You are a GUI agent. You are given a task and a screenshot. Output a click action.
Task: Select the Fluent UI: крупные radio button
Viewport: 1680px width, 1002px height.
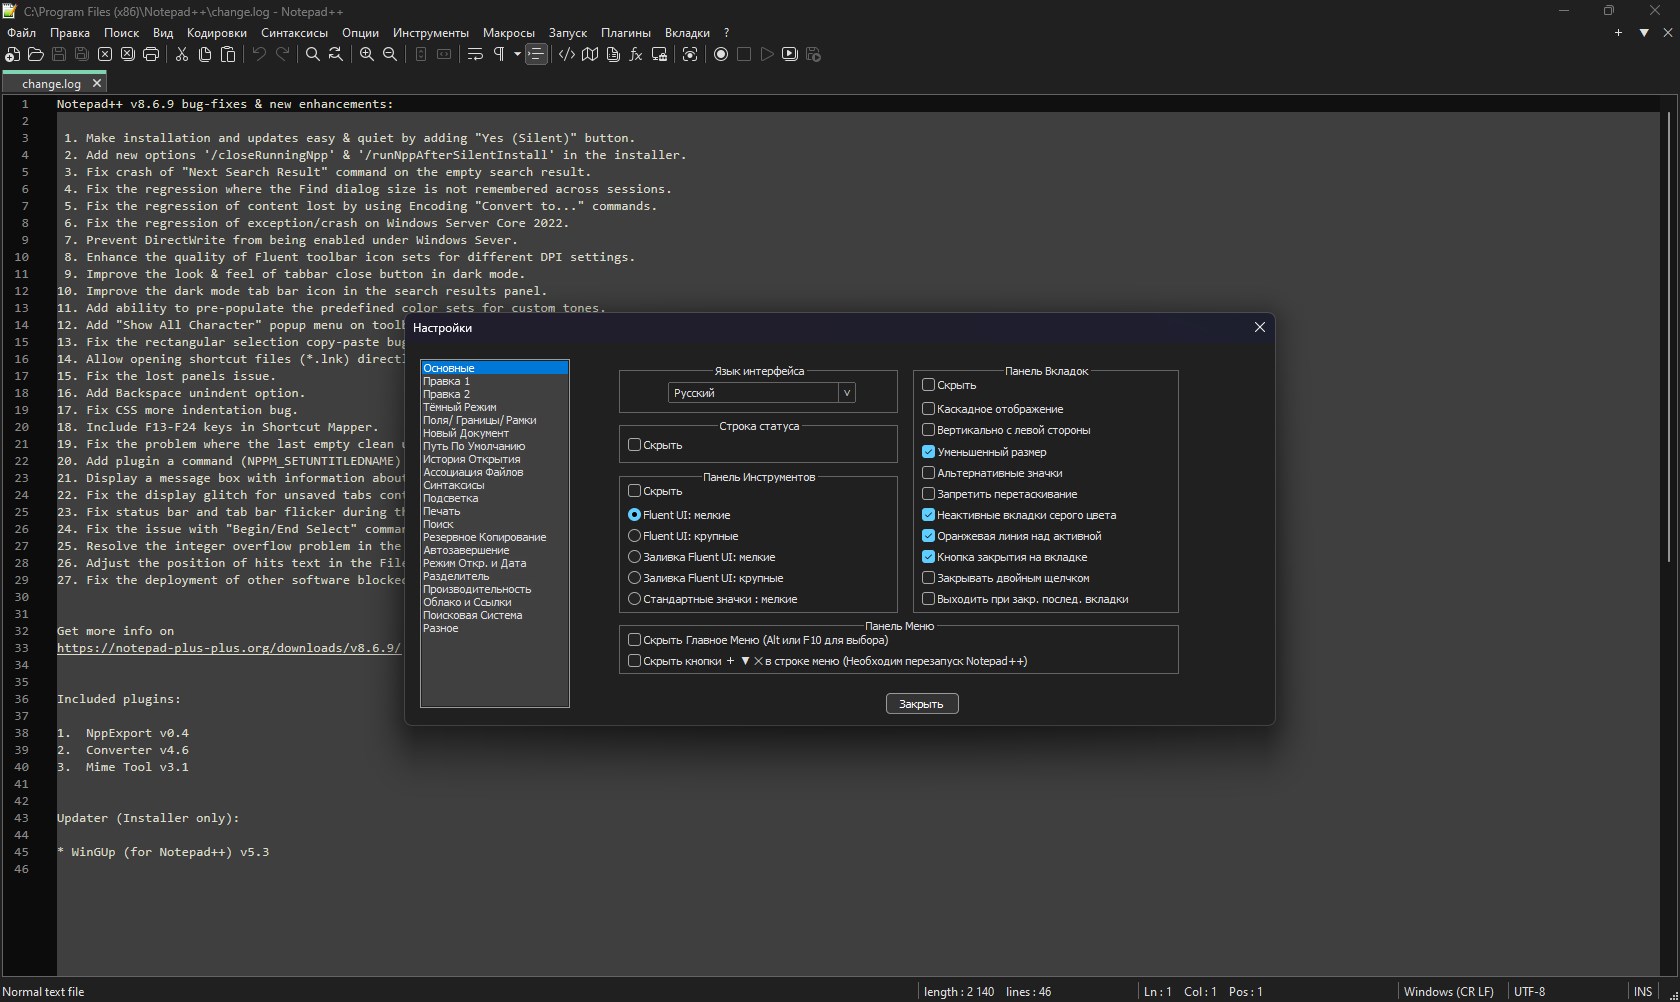point(634,536)
